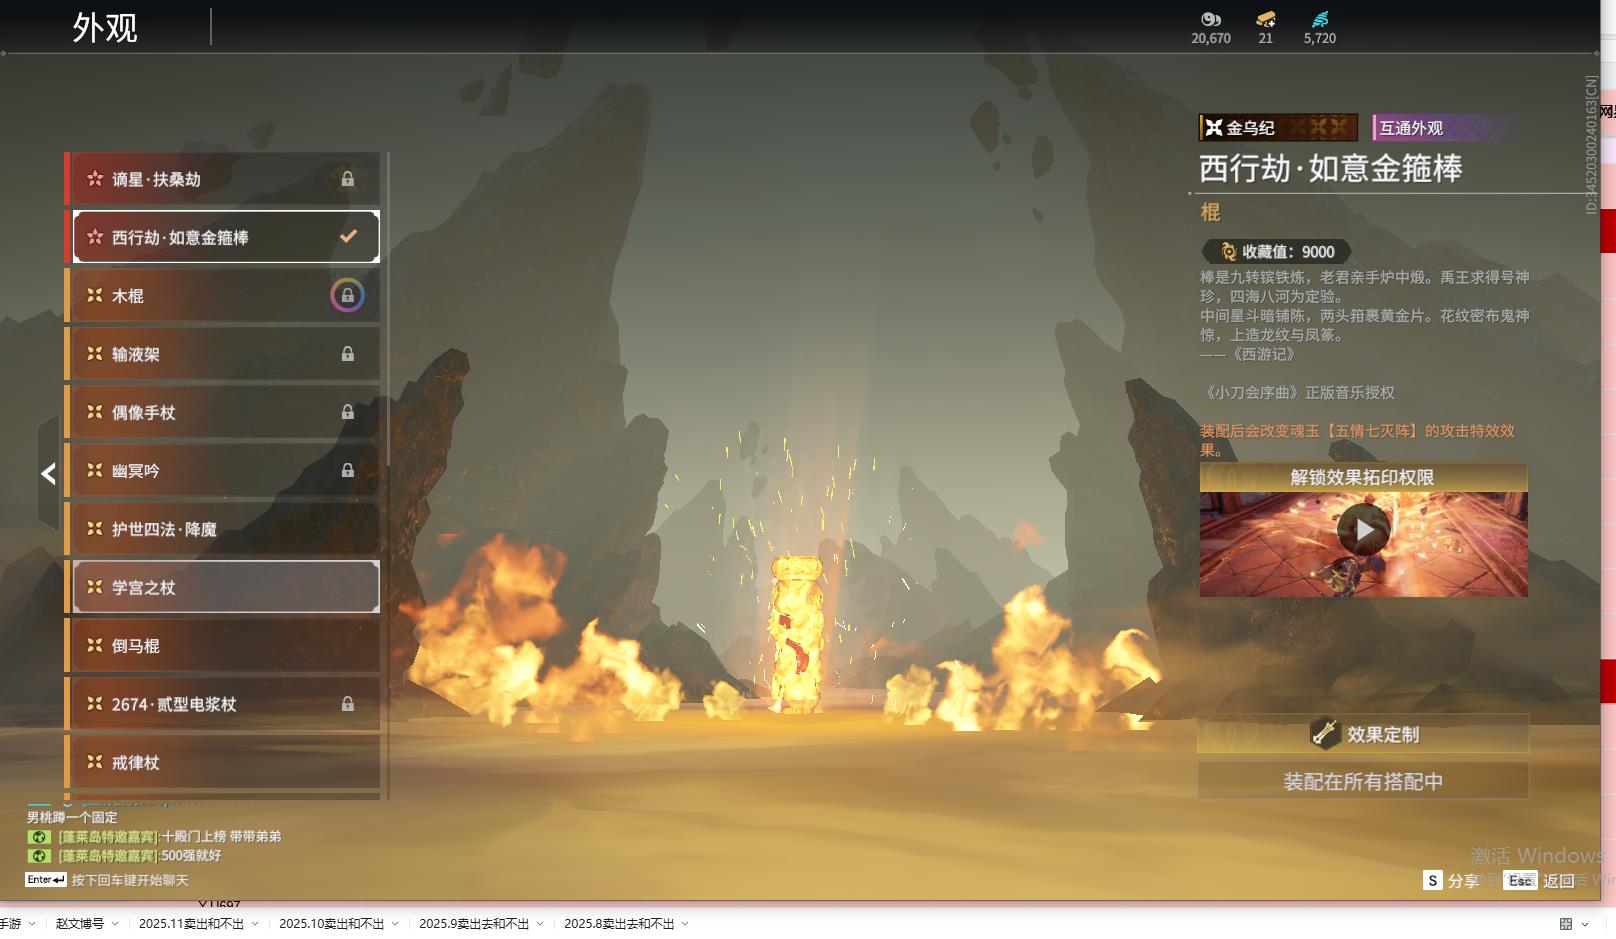The image size is (1616, 939).
Task: Switch to the 2025.9卖出去和不出 sheet tab
Action: (x=474, y=924)
